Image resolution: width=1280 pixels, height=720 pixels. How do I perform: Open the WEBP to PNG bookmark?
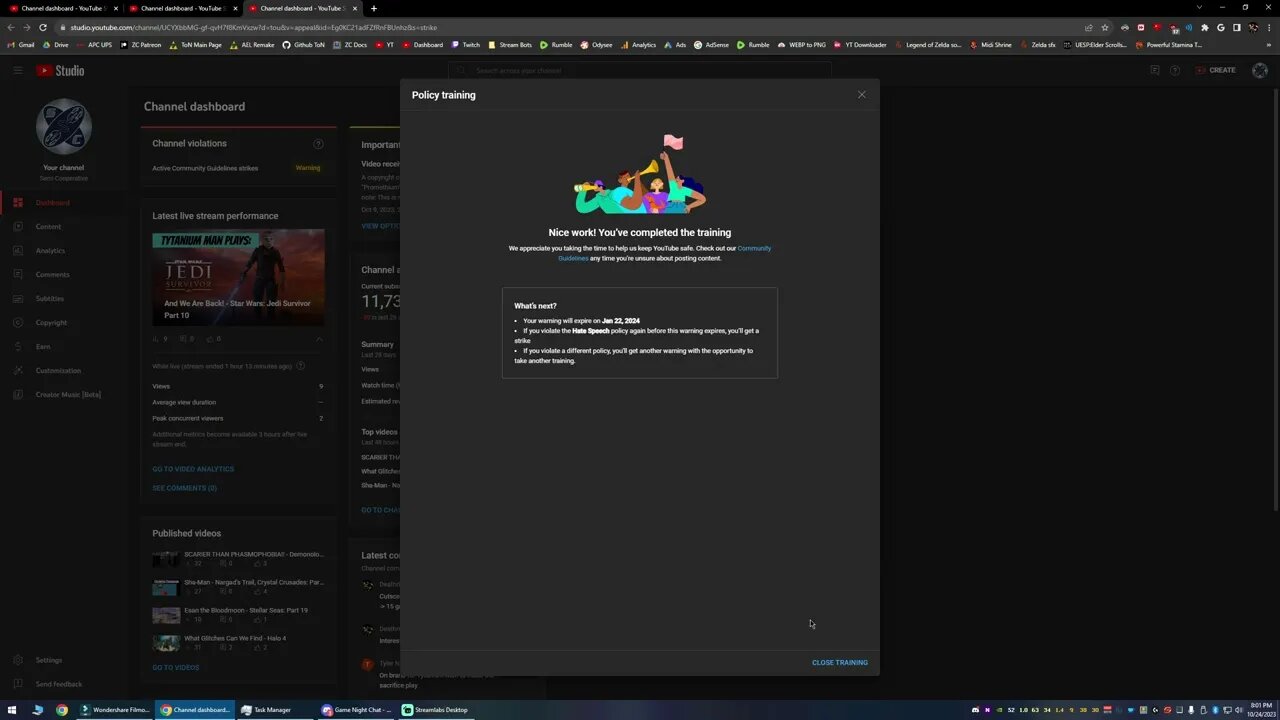[x=802, y=45]
